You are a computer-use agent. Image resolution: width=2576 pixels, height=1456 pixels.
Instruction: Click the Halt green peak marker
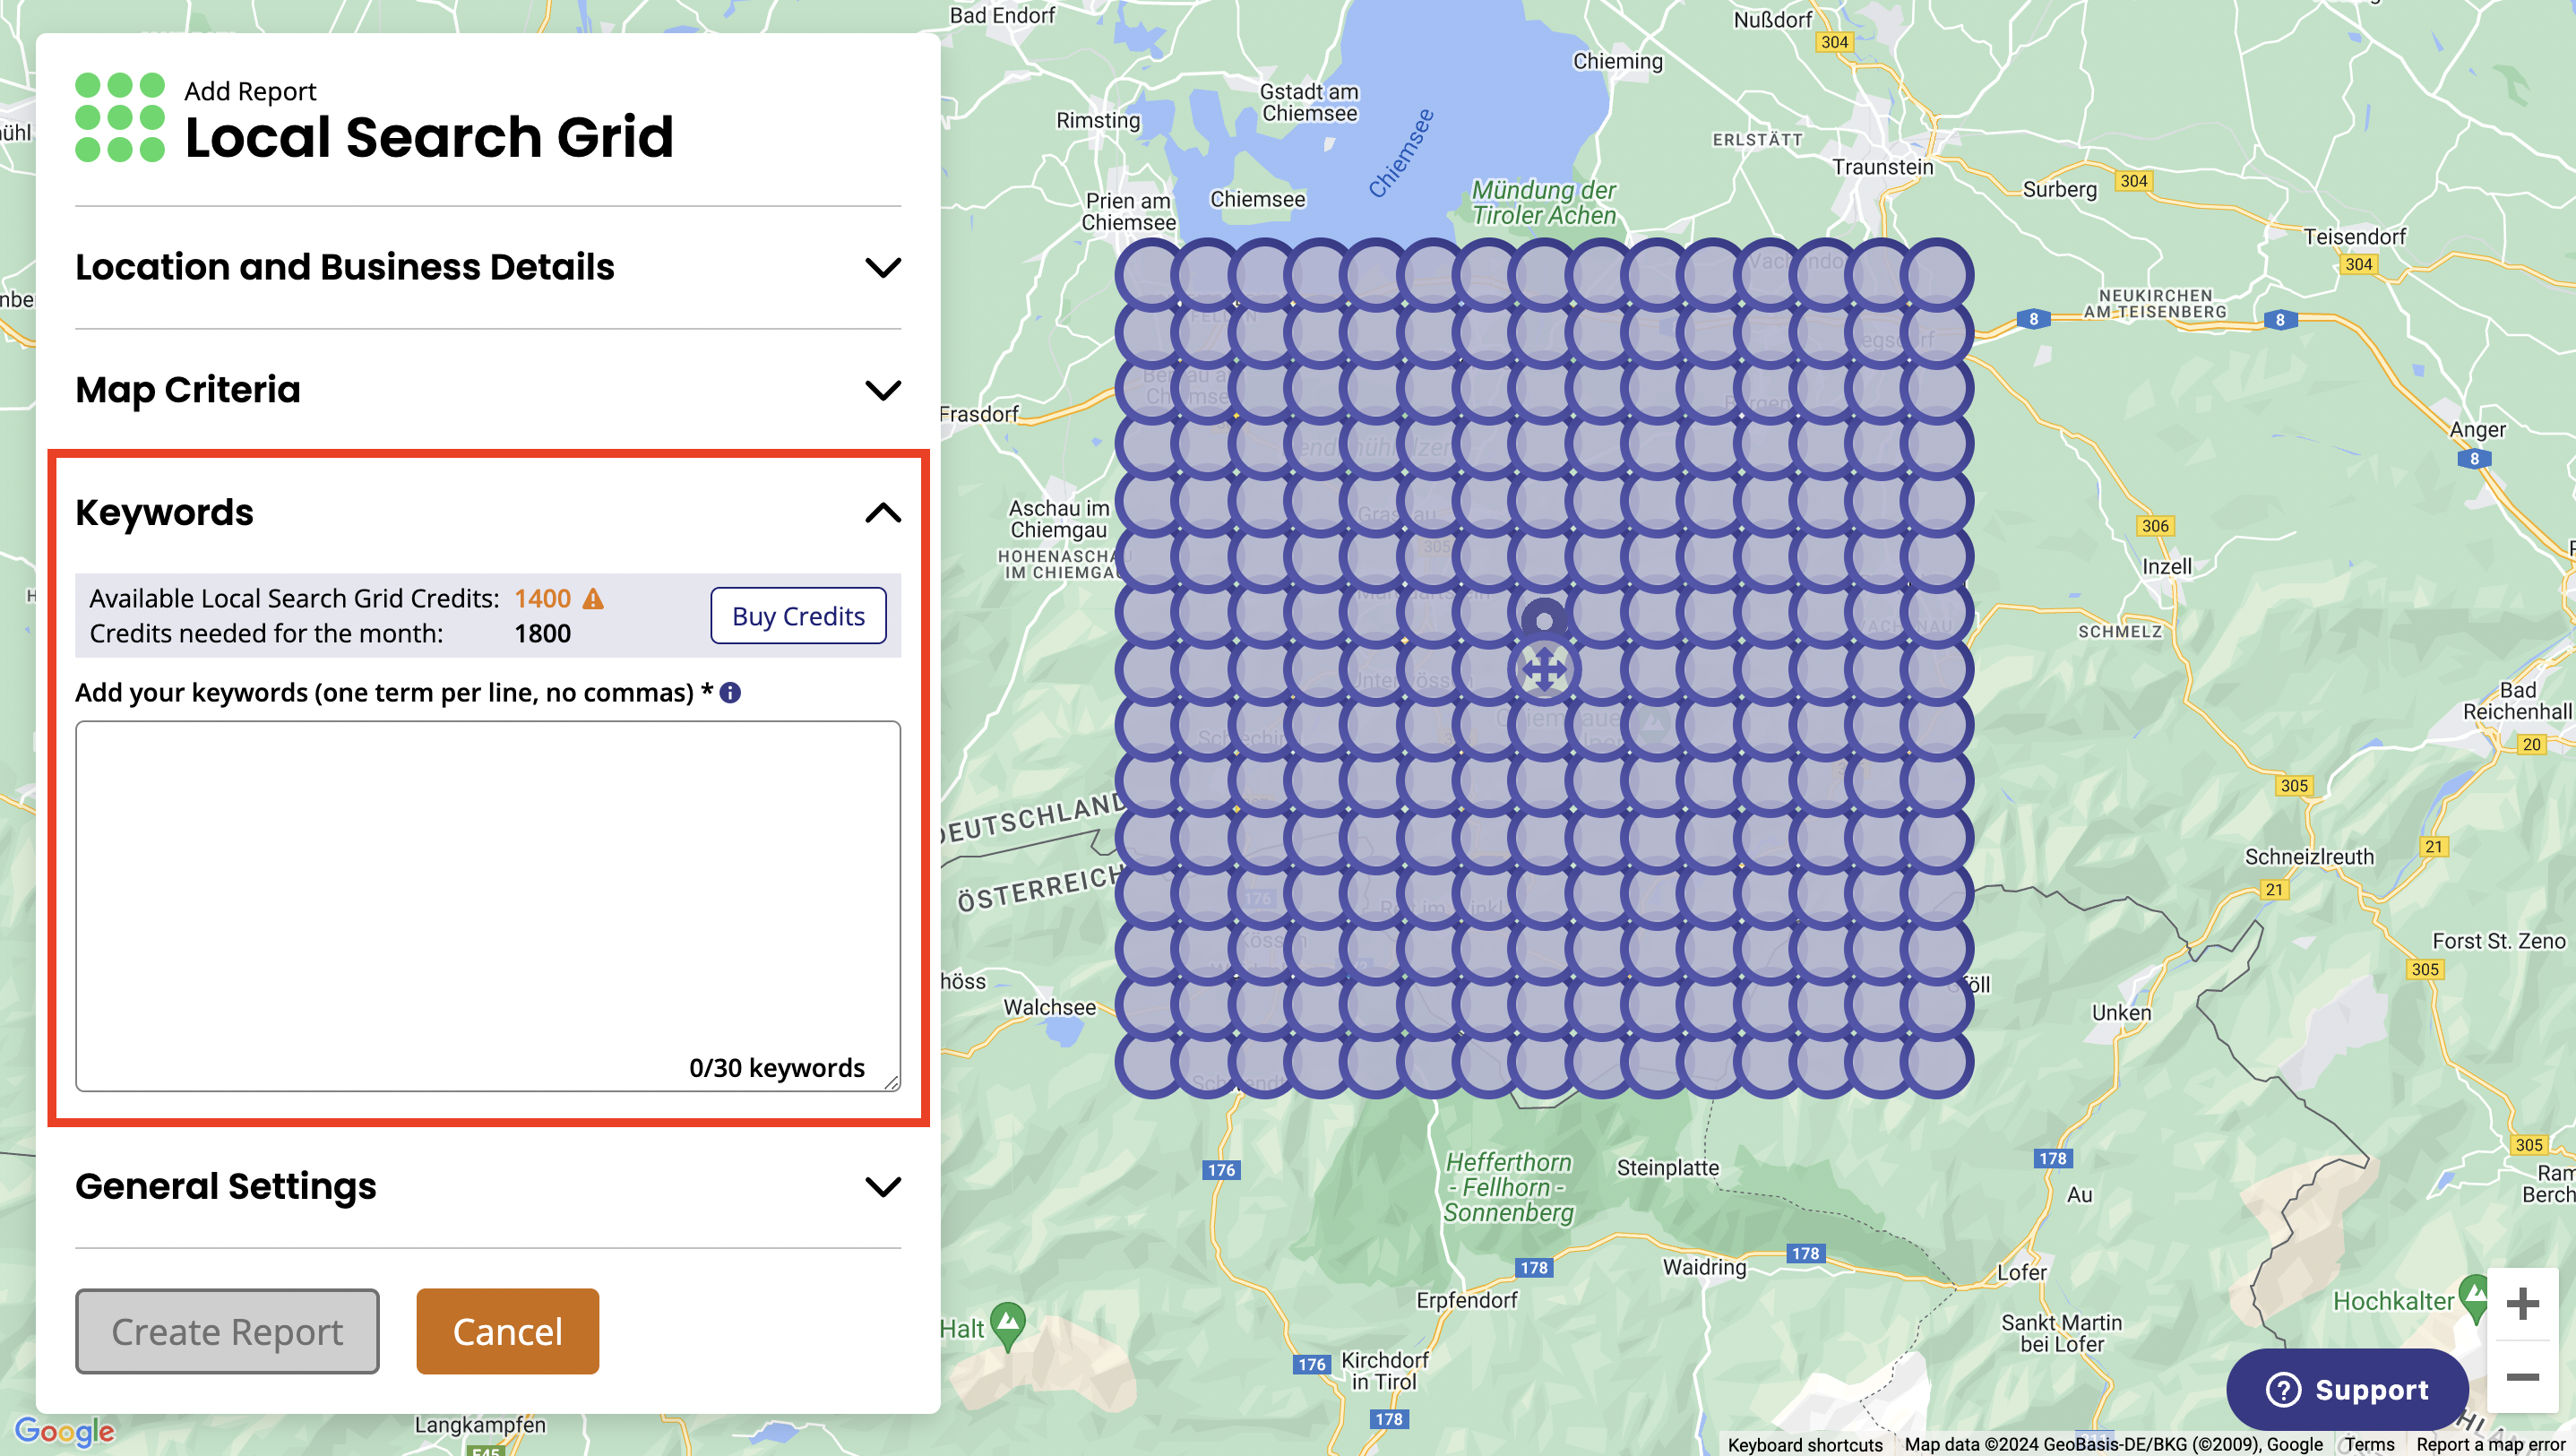[1008, 1322]
